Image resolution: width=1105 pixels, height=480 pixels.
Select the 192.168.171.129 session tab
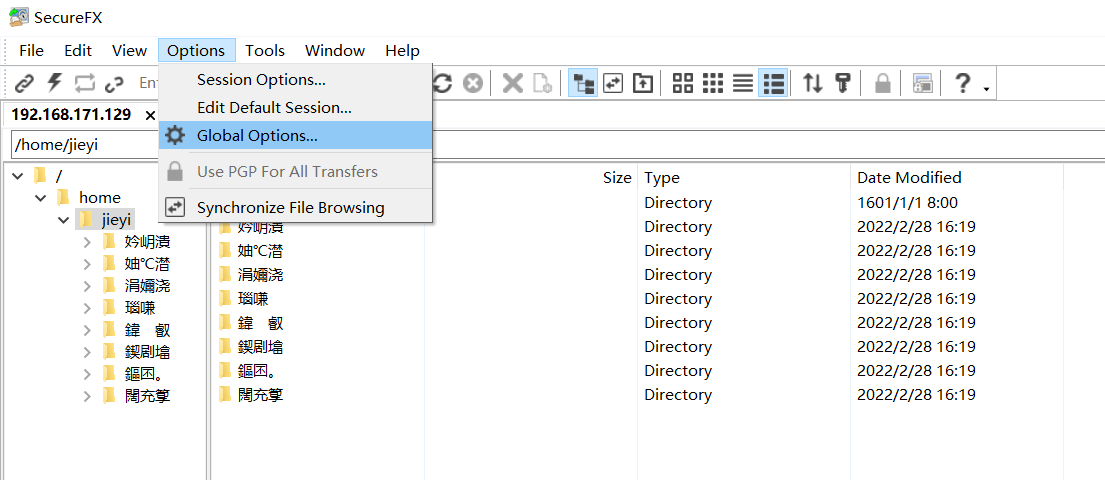coord(71,115)
